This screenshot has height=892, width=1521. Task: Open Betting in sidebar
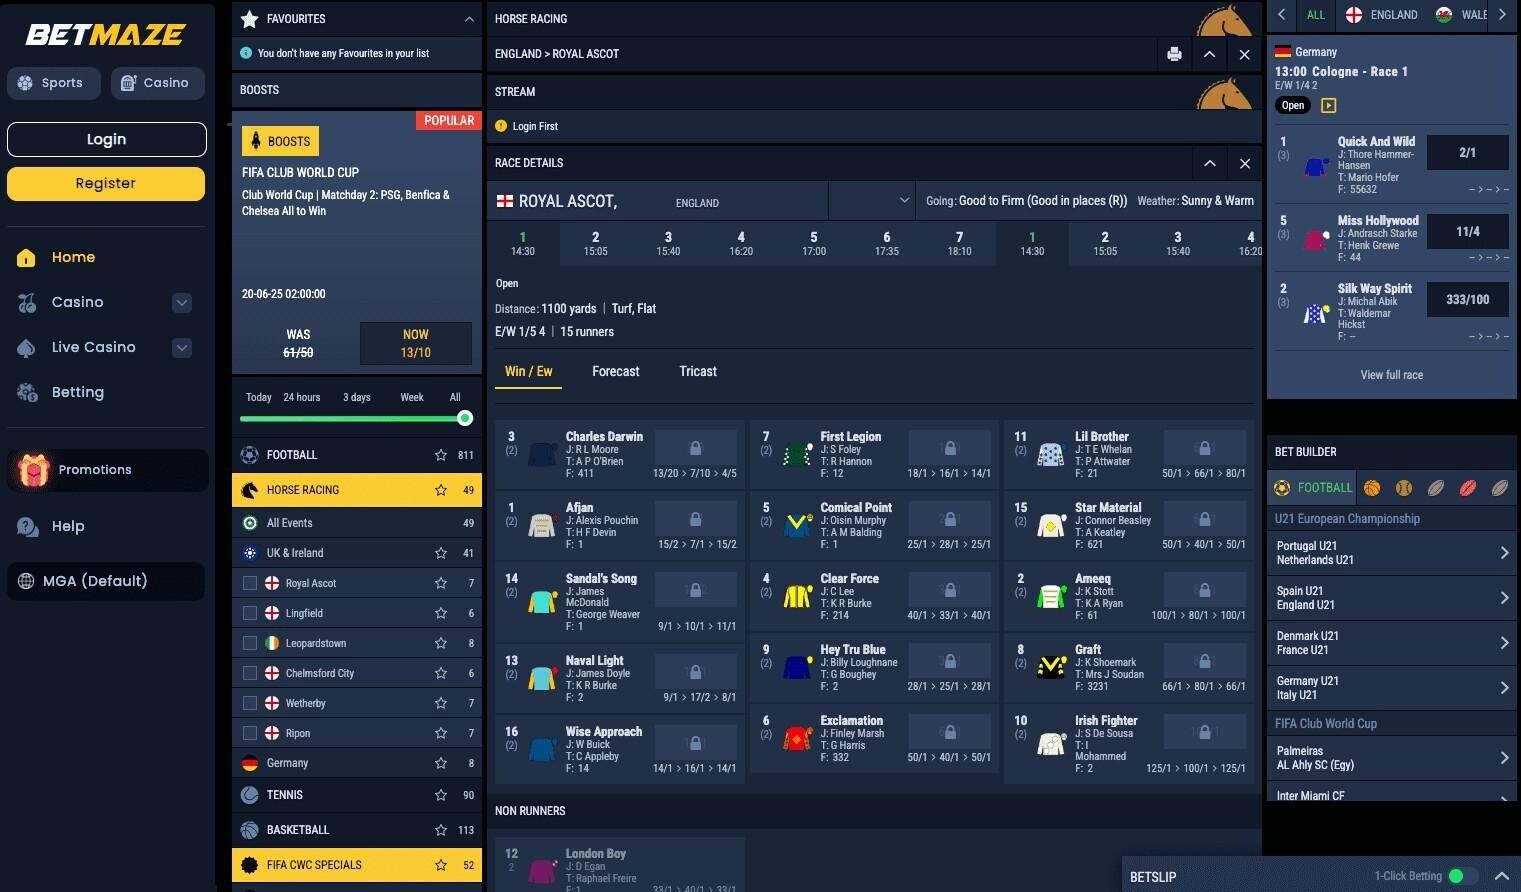(77, 392)
